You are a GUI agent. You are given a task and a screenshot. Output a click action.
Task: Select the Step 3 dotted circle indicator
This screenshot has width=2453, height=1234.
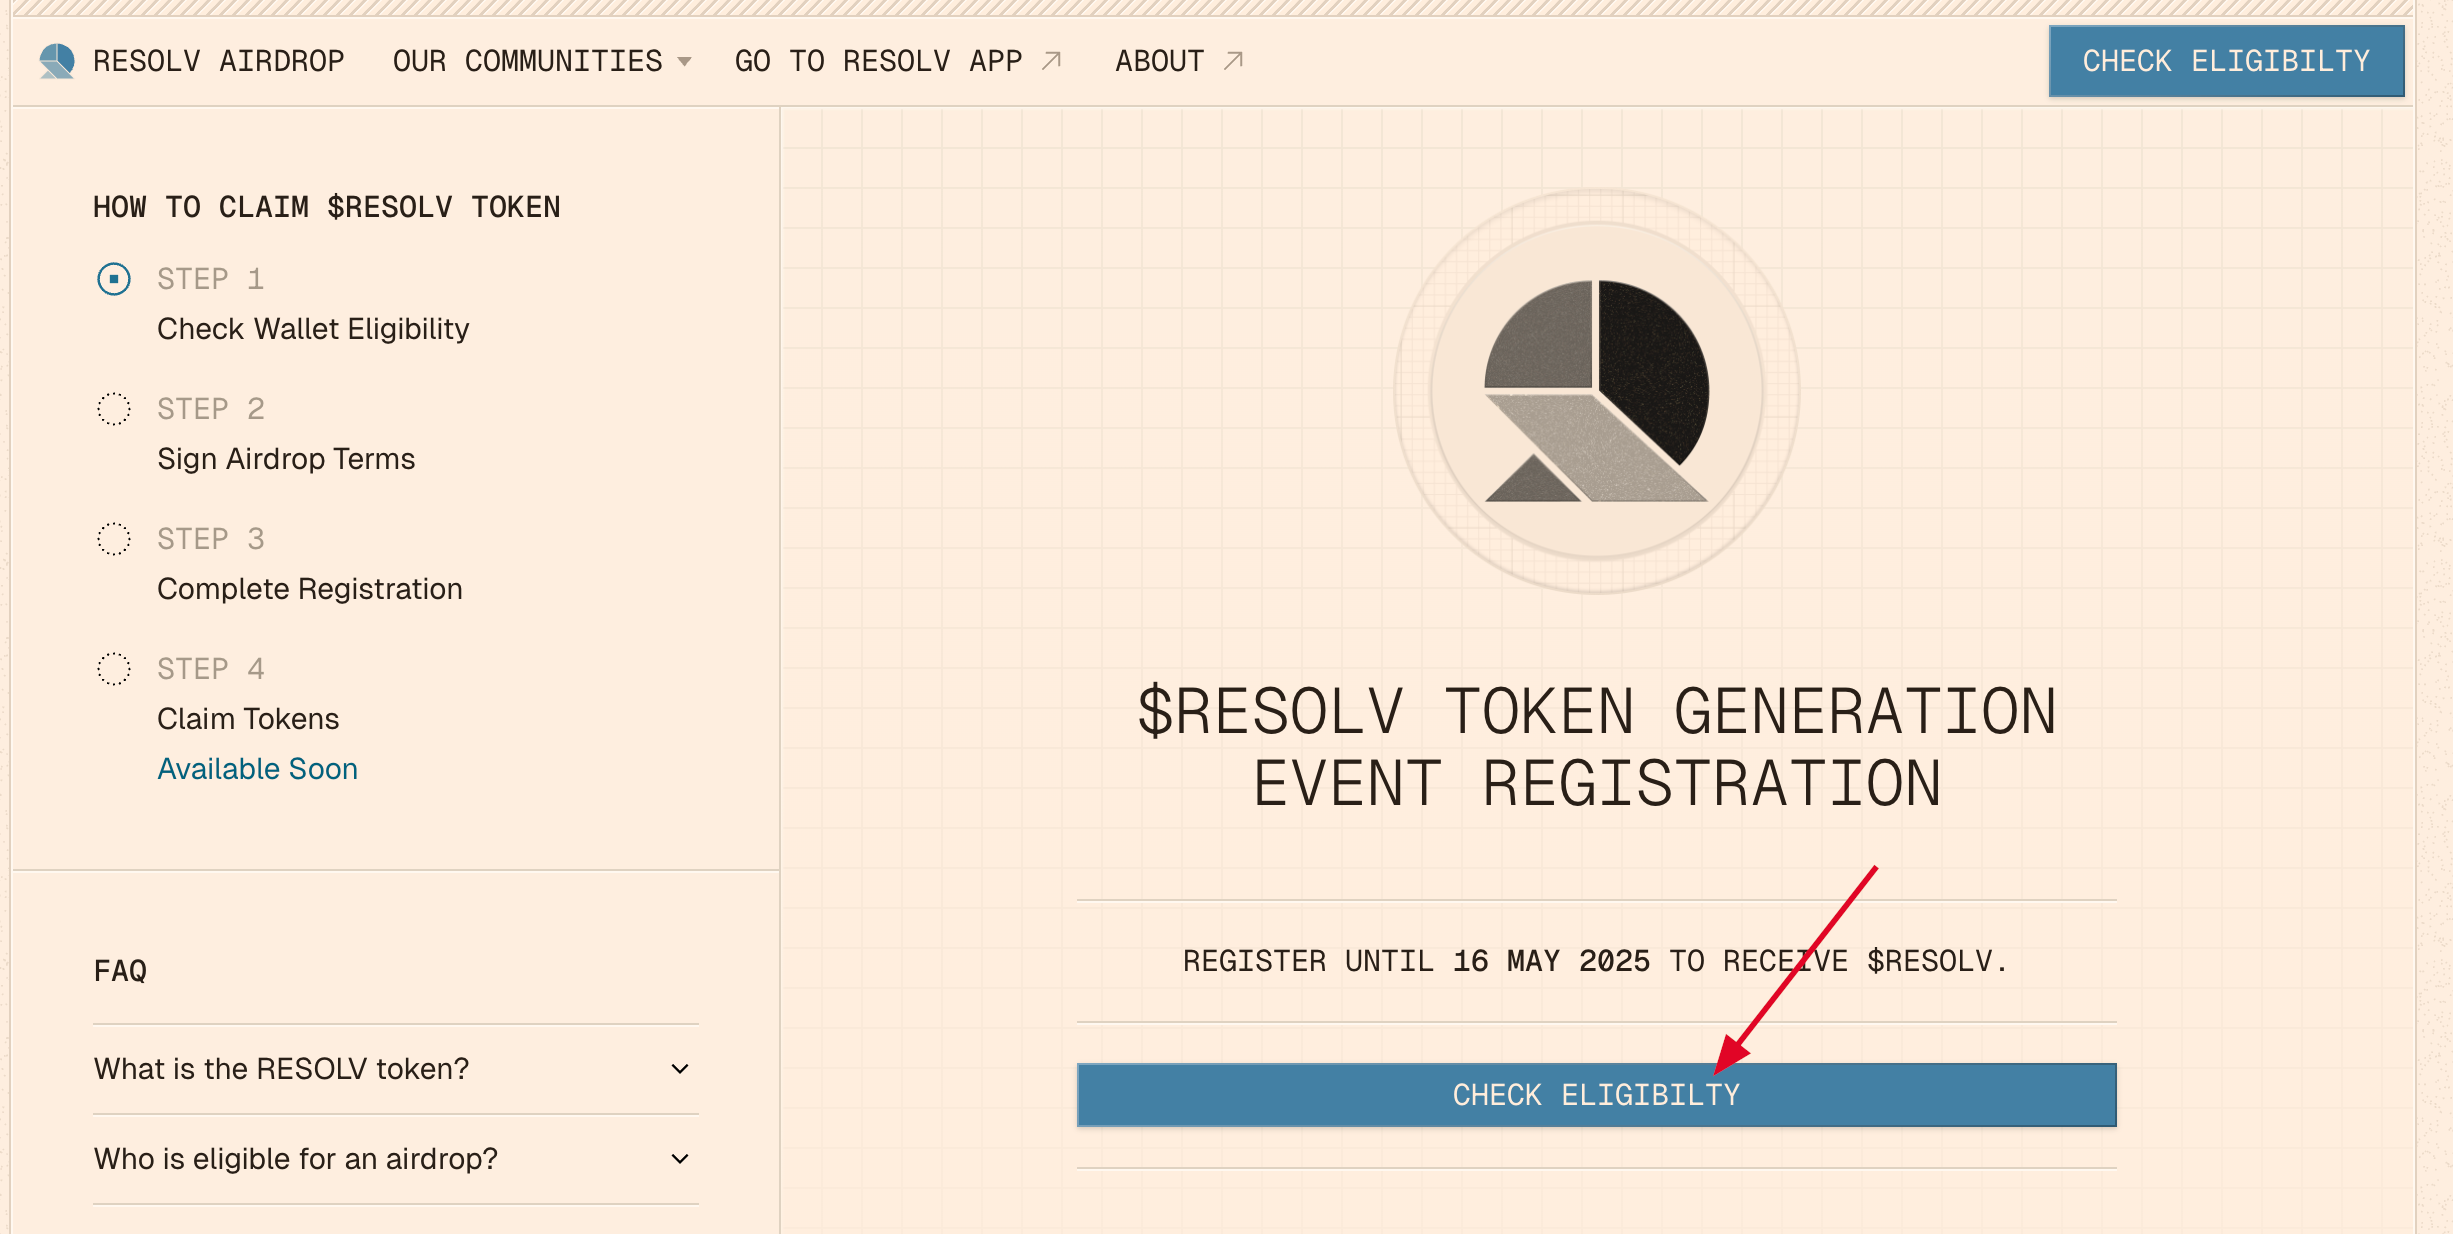click(114, 539)
